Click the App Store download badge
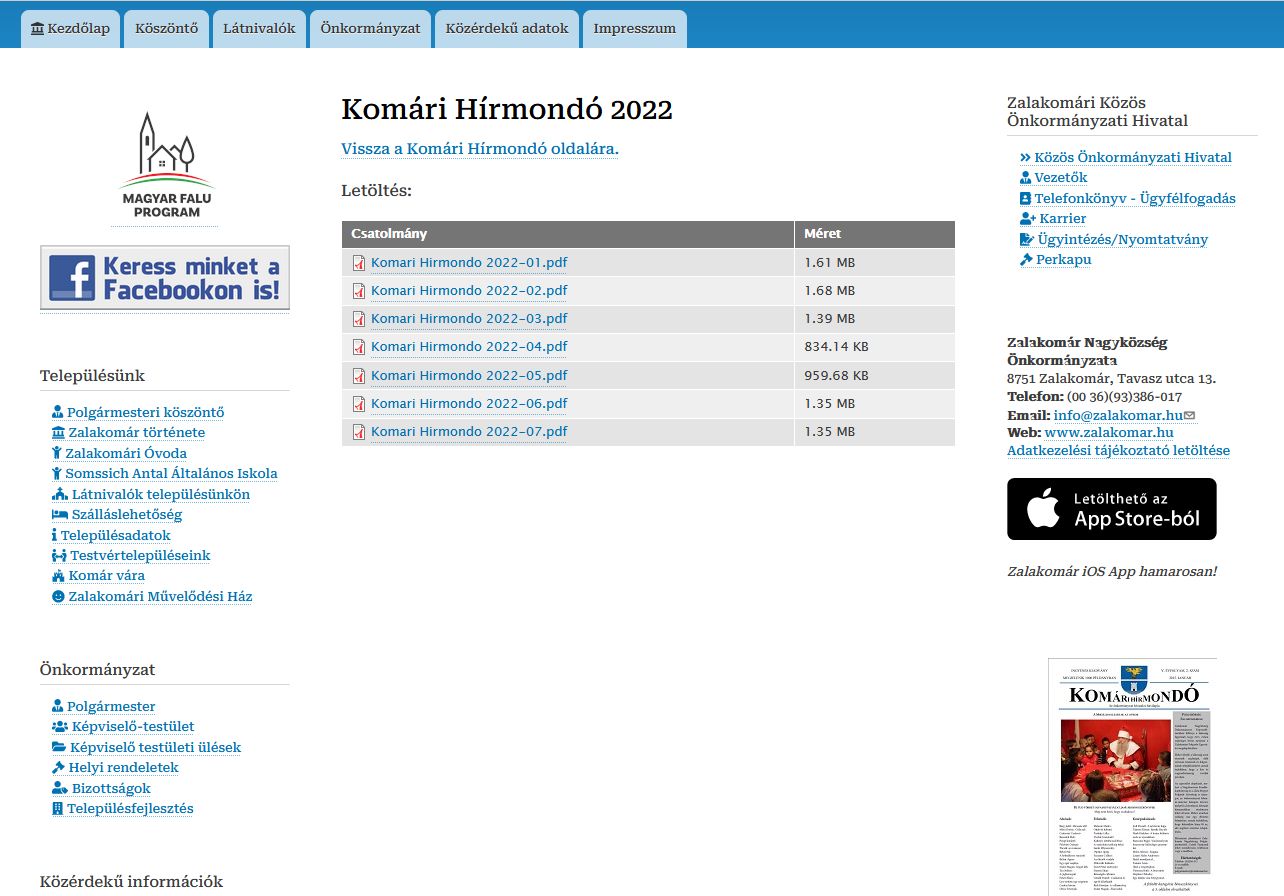Screen dimensions: 1284x896 pos(1112,509)
